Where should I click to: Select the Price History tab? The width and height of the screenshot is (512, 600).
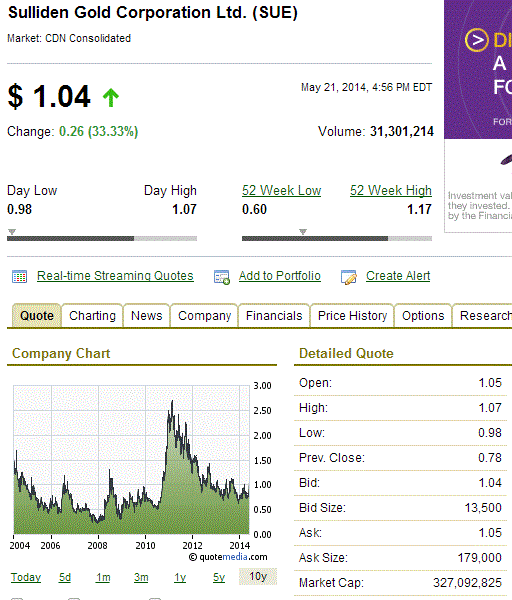352,316
